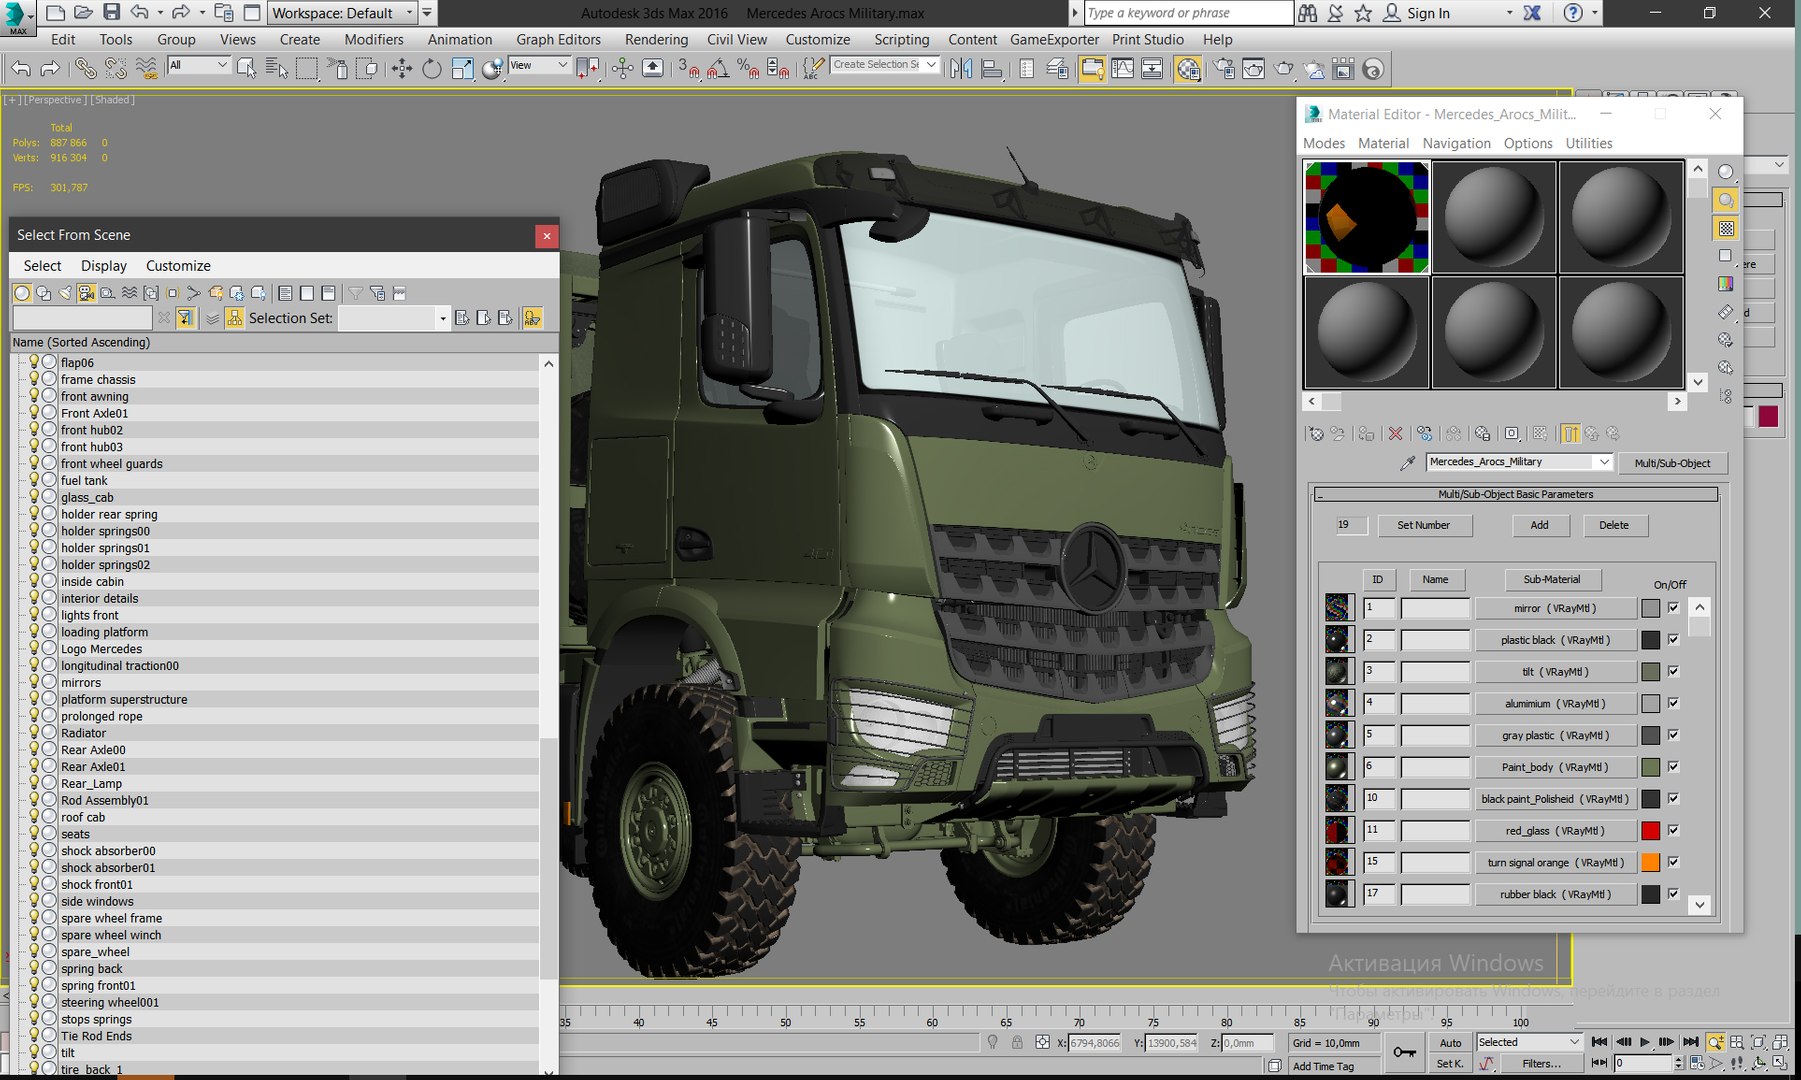The width and height of the screenshot is (1801, 1080).
Task: Activate the Select and Rotate tool
Action: tap(432, 68)
